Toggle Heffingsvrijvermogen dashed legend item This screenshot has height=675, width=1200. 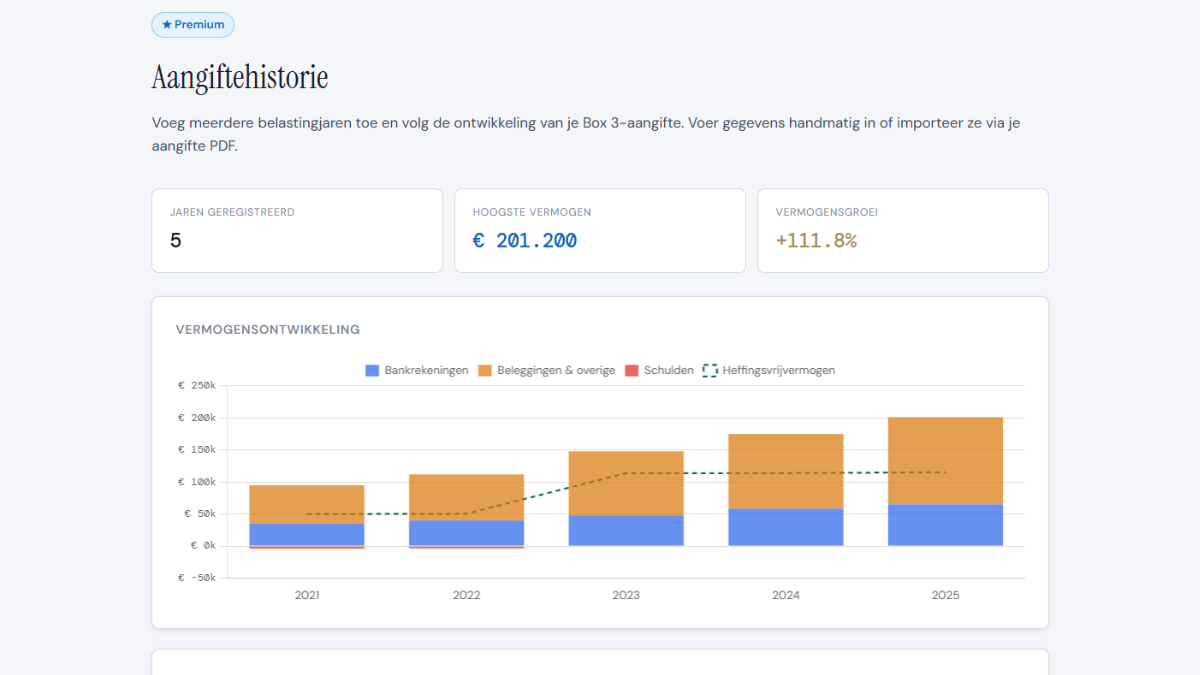point(769,370)
